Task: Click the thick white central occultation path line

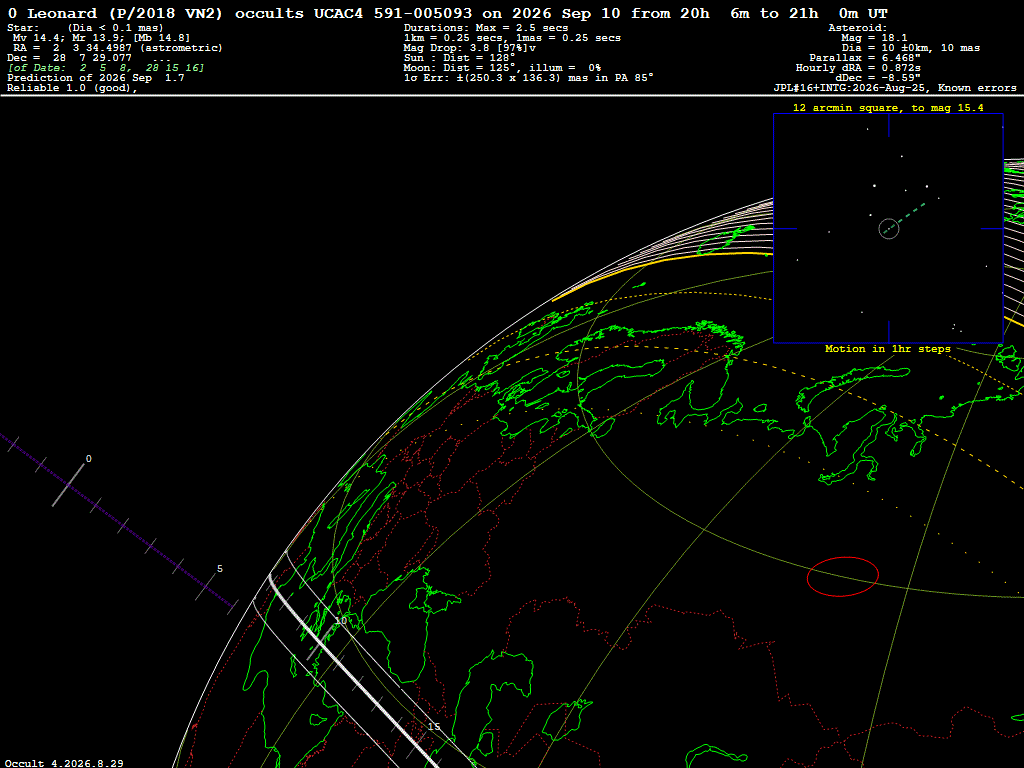Action: [353, 673]
